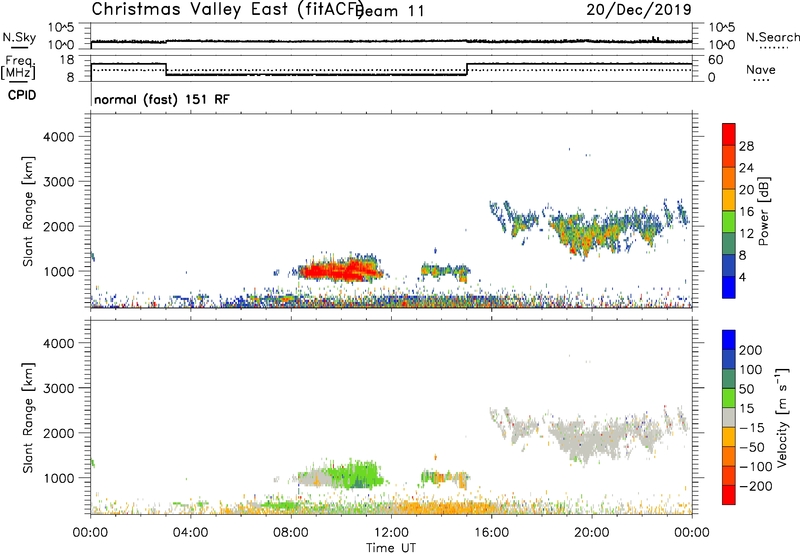Click the green velocity patch near 10:00 UT
Image resolution: width=800 pixels, height=554 pixels.
click(357, 474)
